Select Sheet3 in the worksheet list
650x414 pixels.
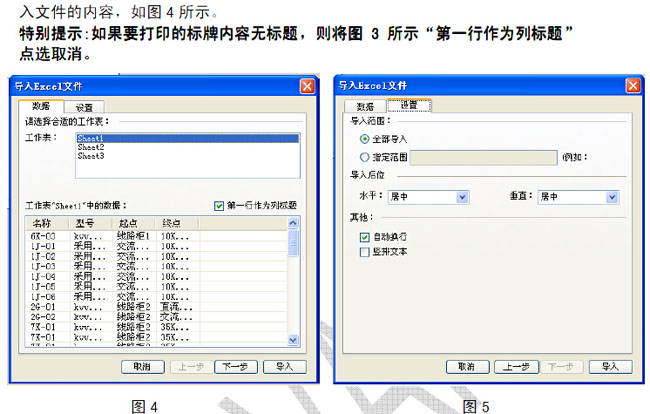coord(90,156)
